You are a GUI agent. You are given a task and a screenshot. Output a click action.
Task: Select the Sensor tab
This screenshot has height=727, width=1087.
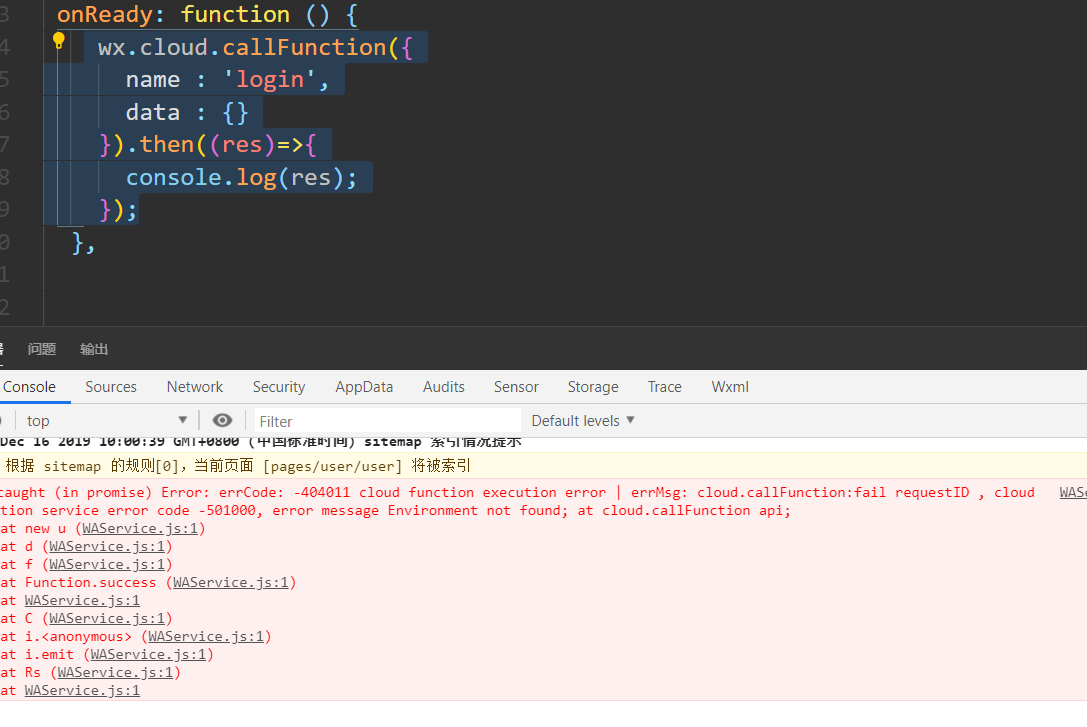[516, 387]
